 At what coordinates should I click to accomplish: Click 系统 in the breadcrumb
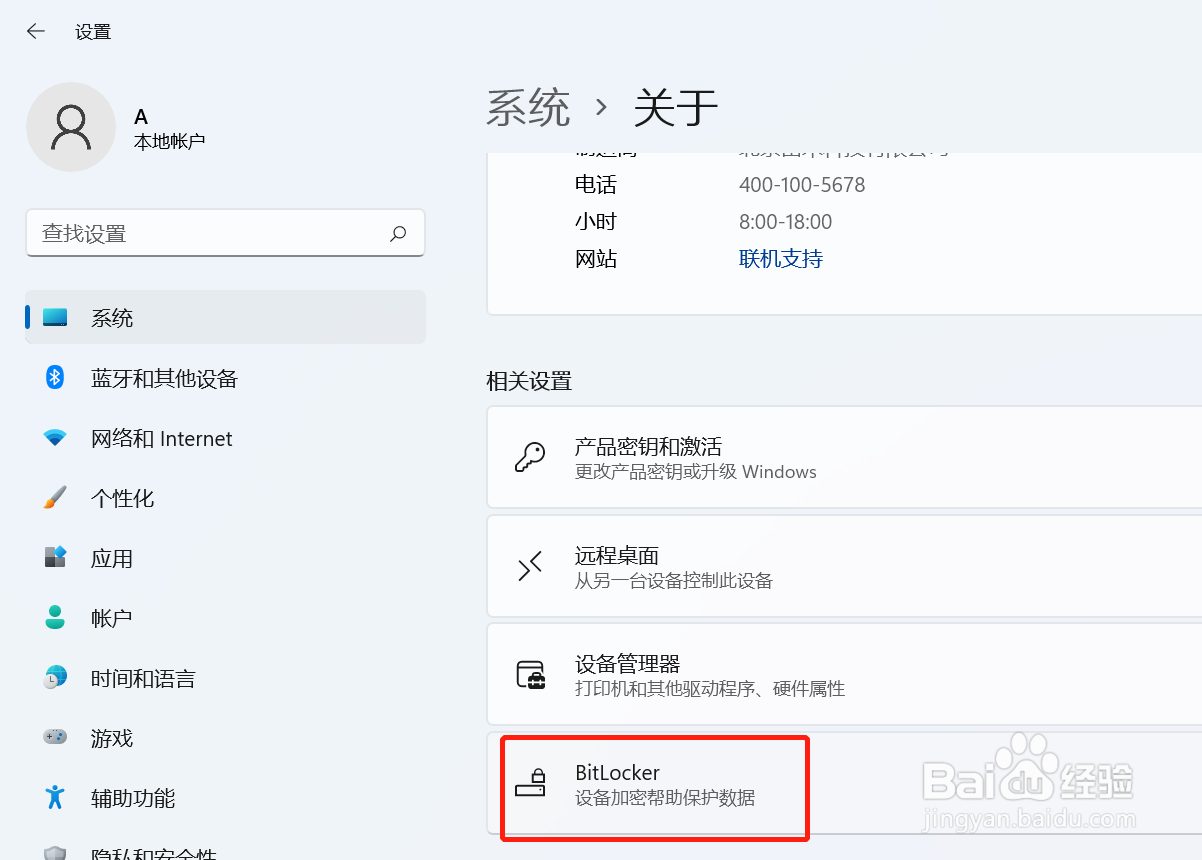[x=528, y=107]
